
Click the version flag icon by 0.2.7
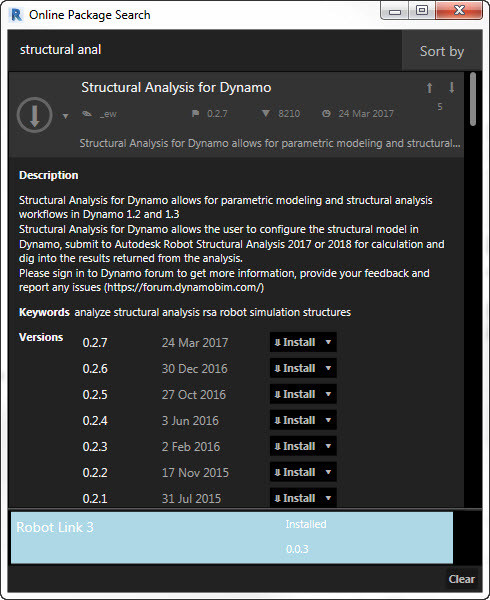point(195,114)
